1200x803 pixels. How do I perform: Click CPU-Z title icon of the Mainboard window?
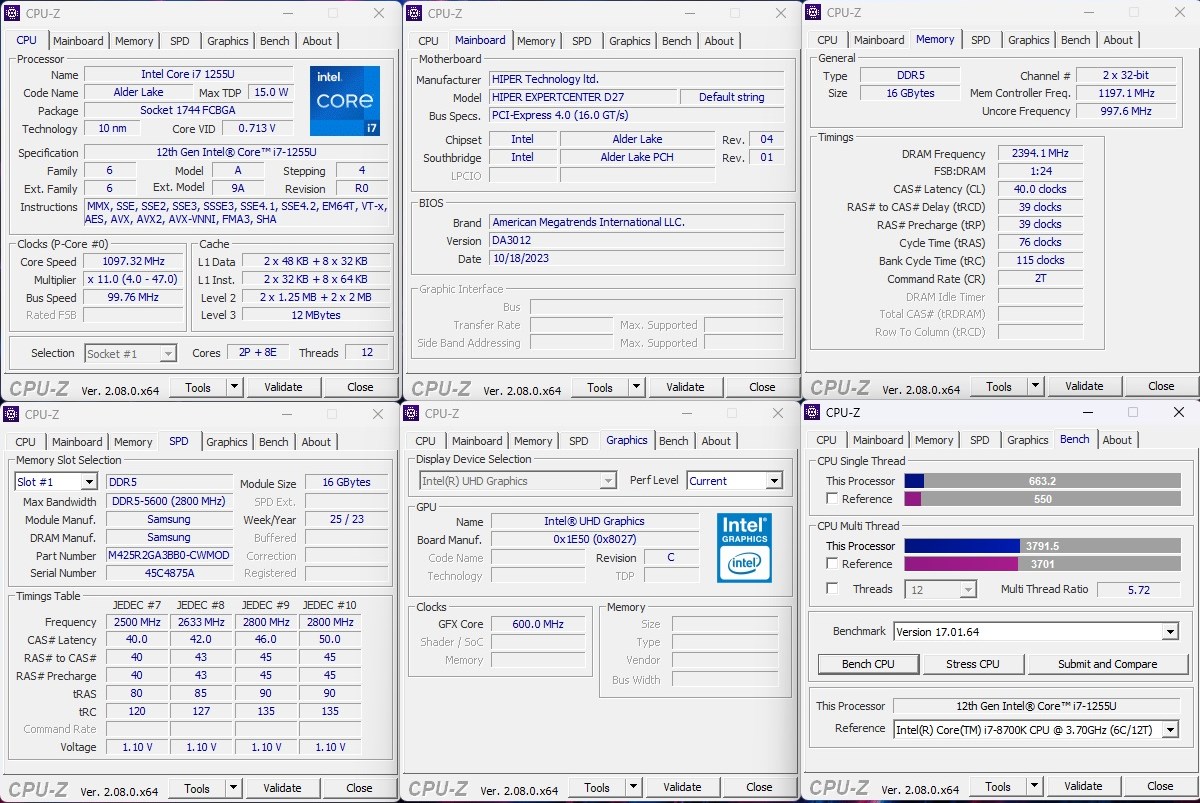click(x=413, y=13)
